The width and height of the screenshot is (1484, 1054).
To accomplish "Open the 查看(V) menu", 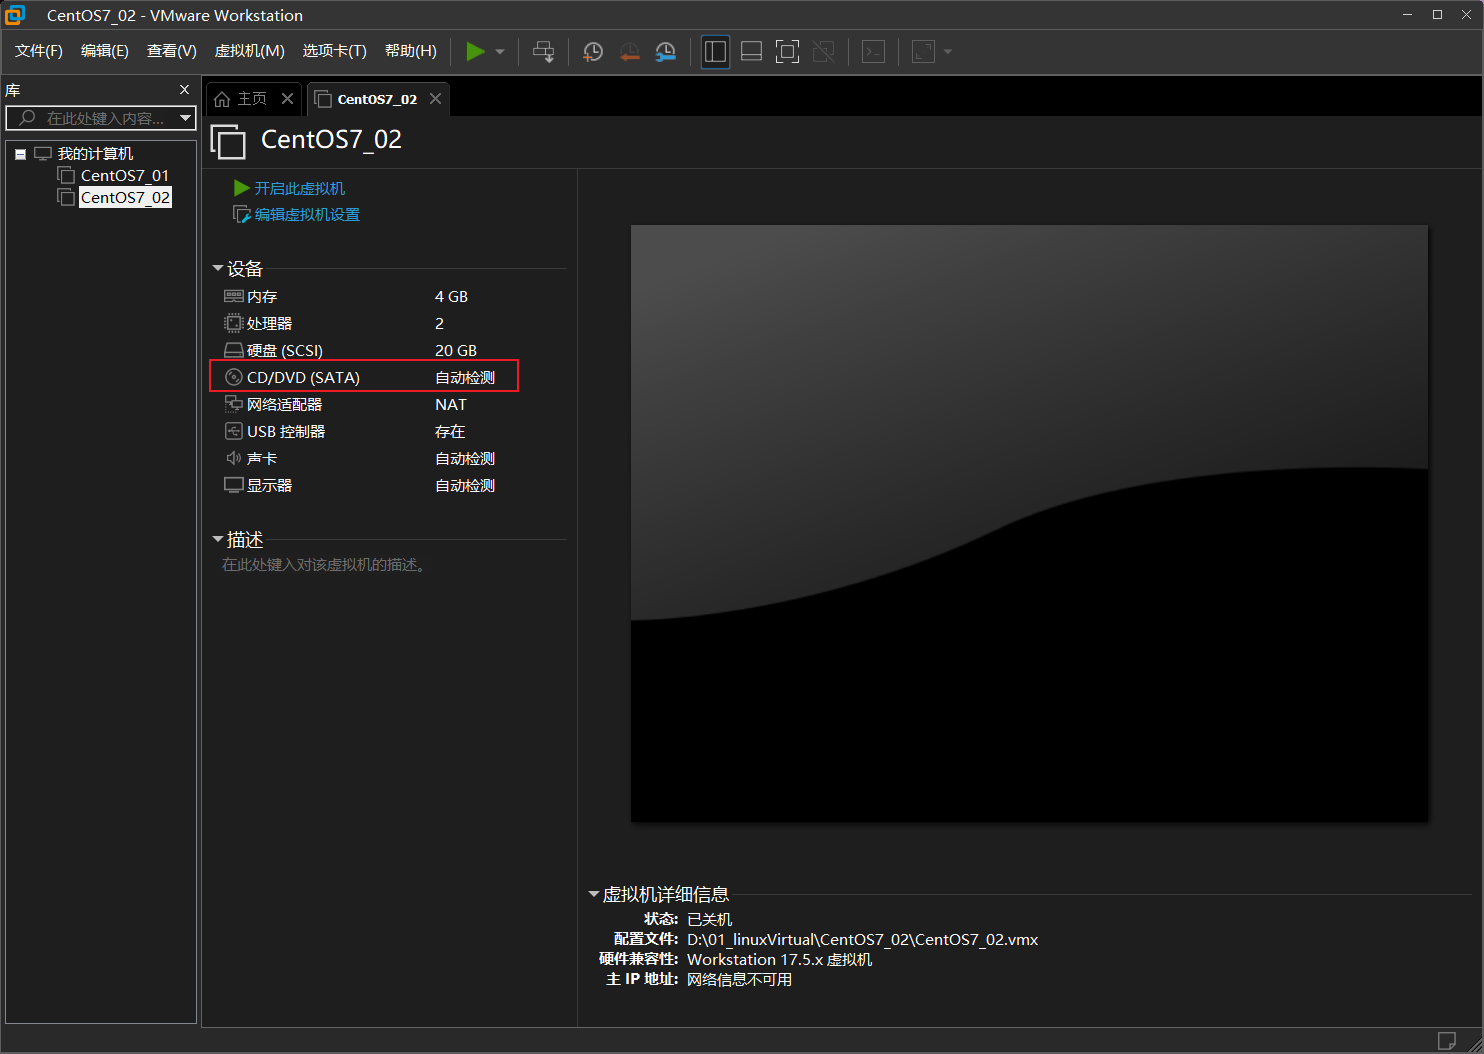I will pyautogui.click(x=172, y=51).
